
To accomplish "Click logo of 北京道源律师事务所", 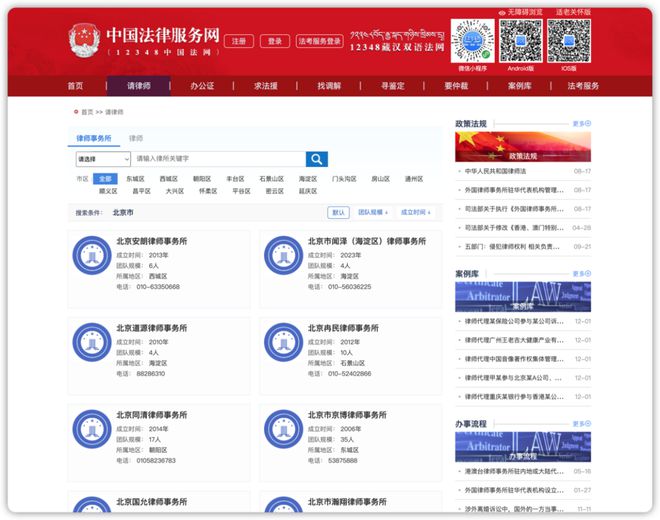I will (92, 342).
